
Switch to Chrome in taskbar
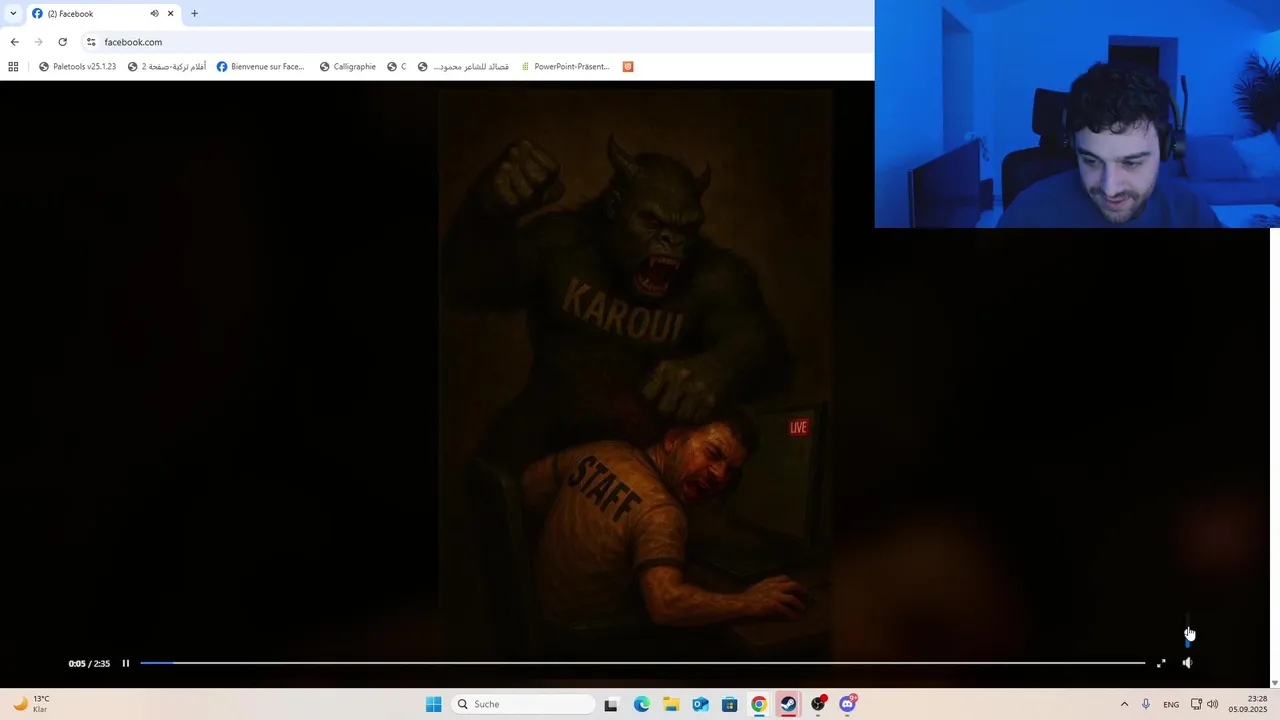pos(759,704)
